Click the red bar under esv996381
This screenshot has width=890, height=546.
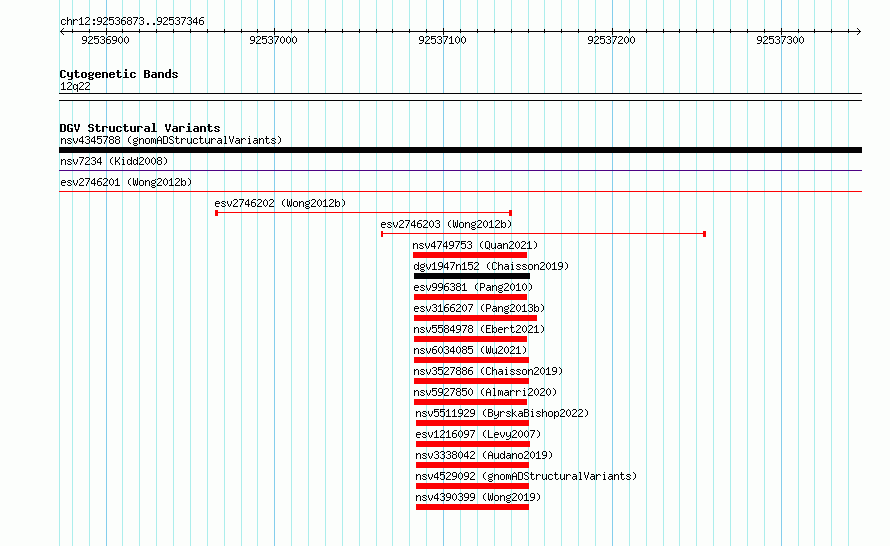(x=471, y=297)
